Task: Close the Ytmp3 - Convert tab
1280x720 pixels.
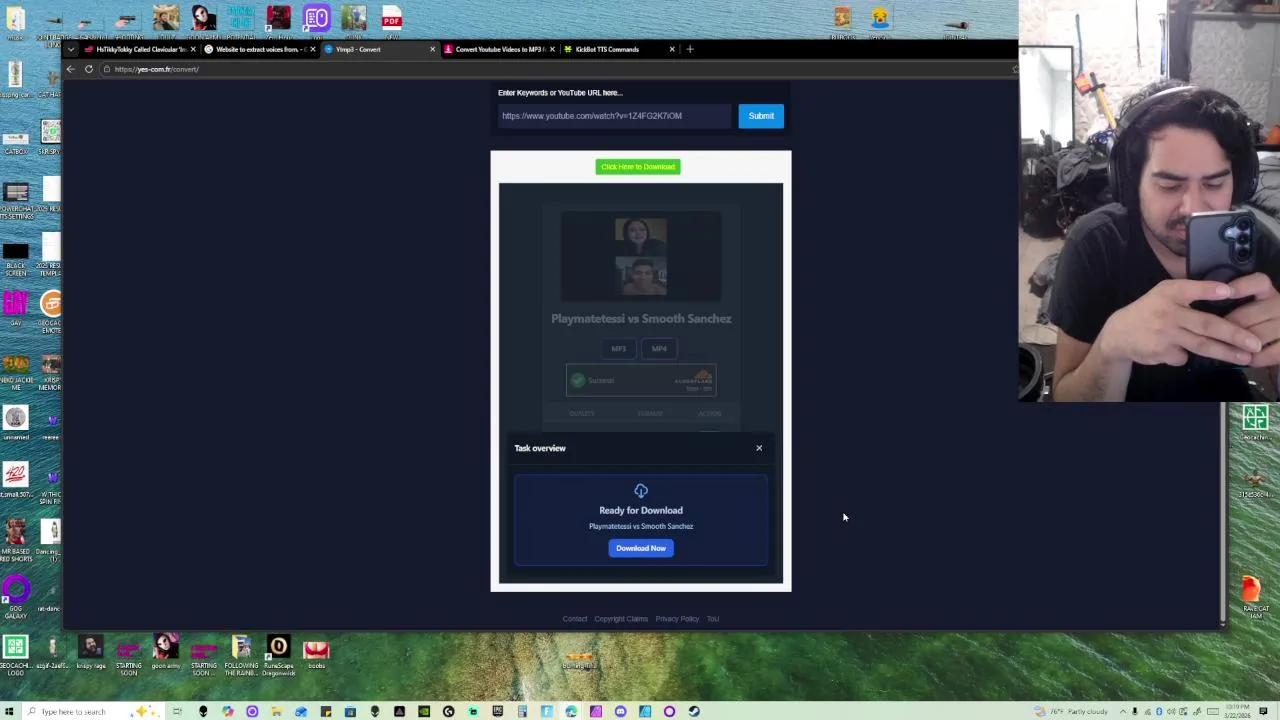Action: (x=432, y=49)
